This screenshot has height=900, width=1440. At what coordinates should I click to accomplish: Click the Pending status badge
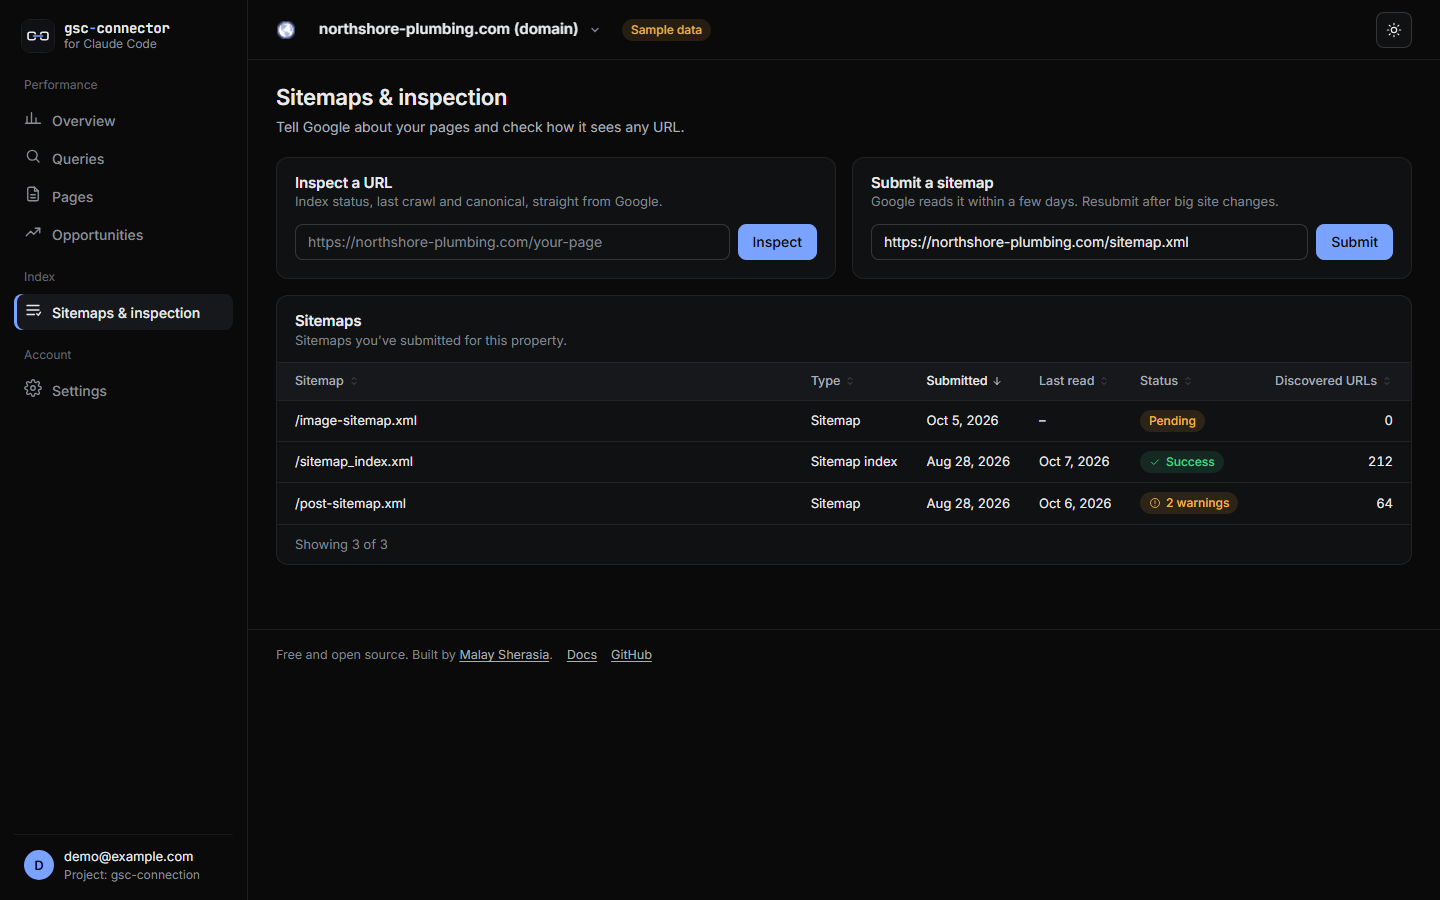coord(1172,421)
